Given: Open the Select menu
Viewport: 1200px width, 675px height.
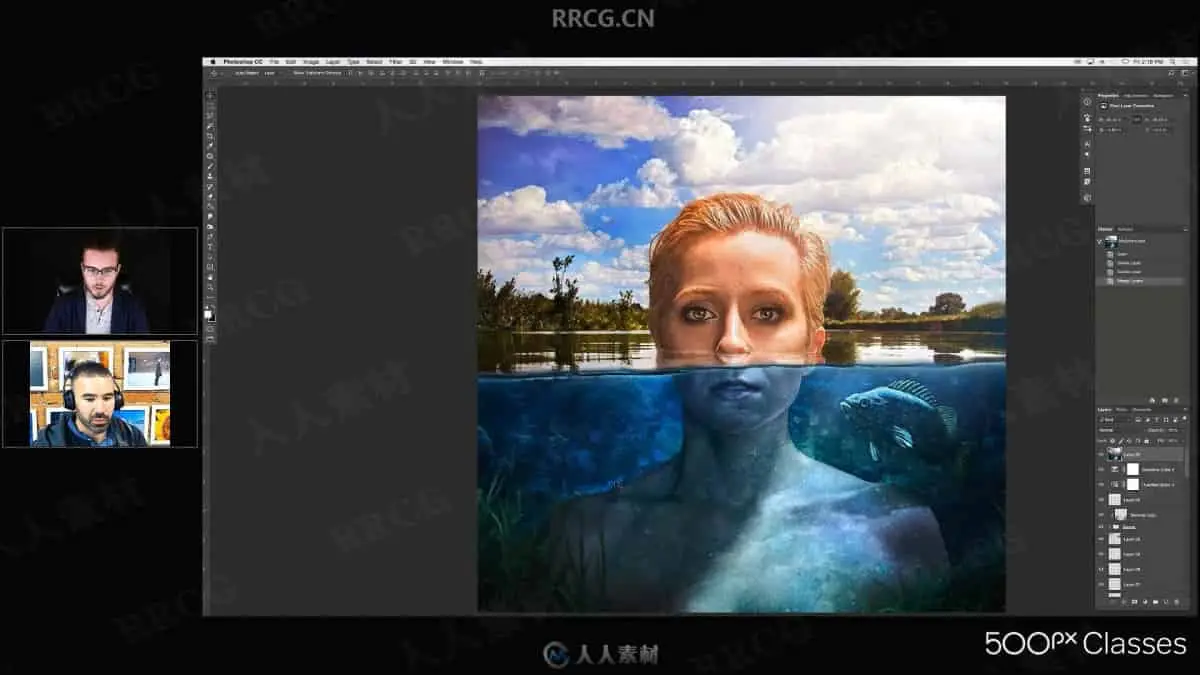Looking at the screenshot, I should pos(374,62).
